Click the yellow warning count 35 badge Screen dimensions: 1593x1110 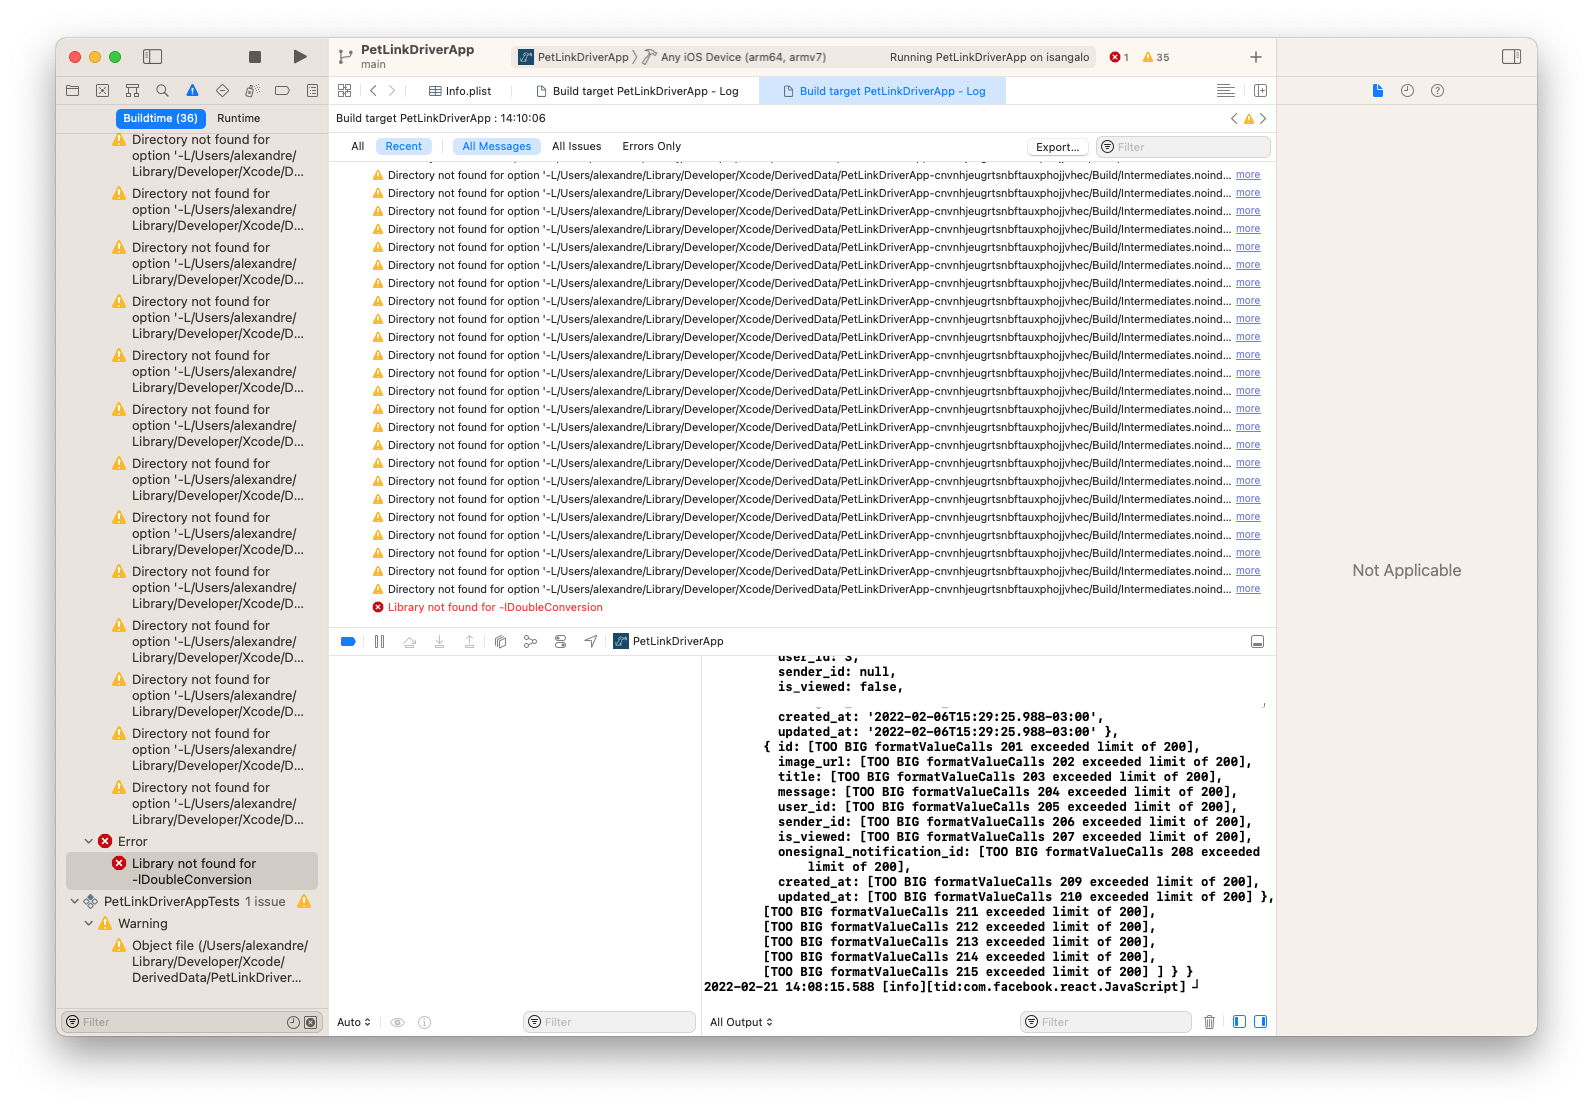(x=1156, y=57)
